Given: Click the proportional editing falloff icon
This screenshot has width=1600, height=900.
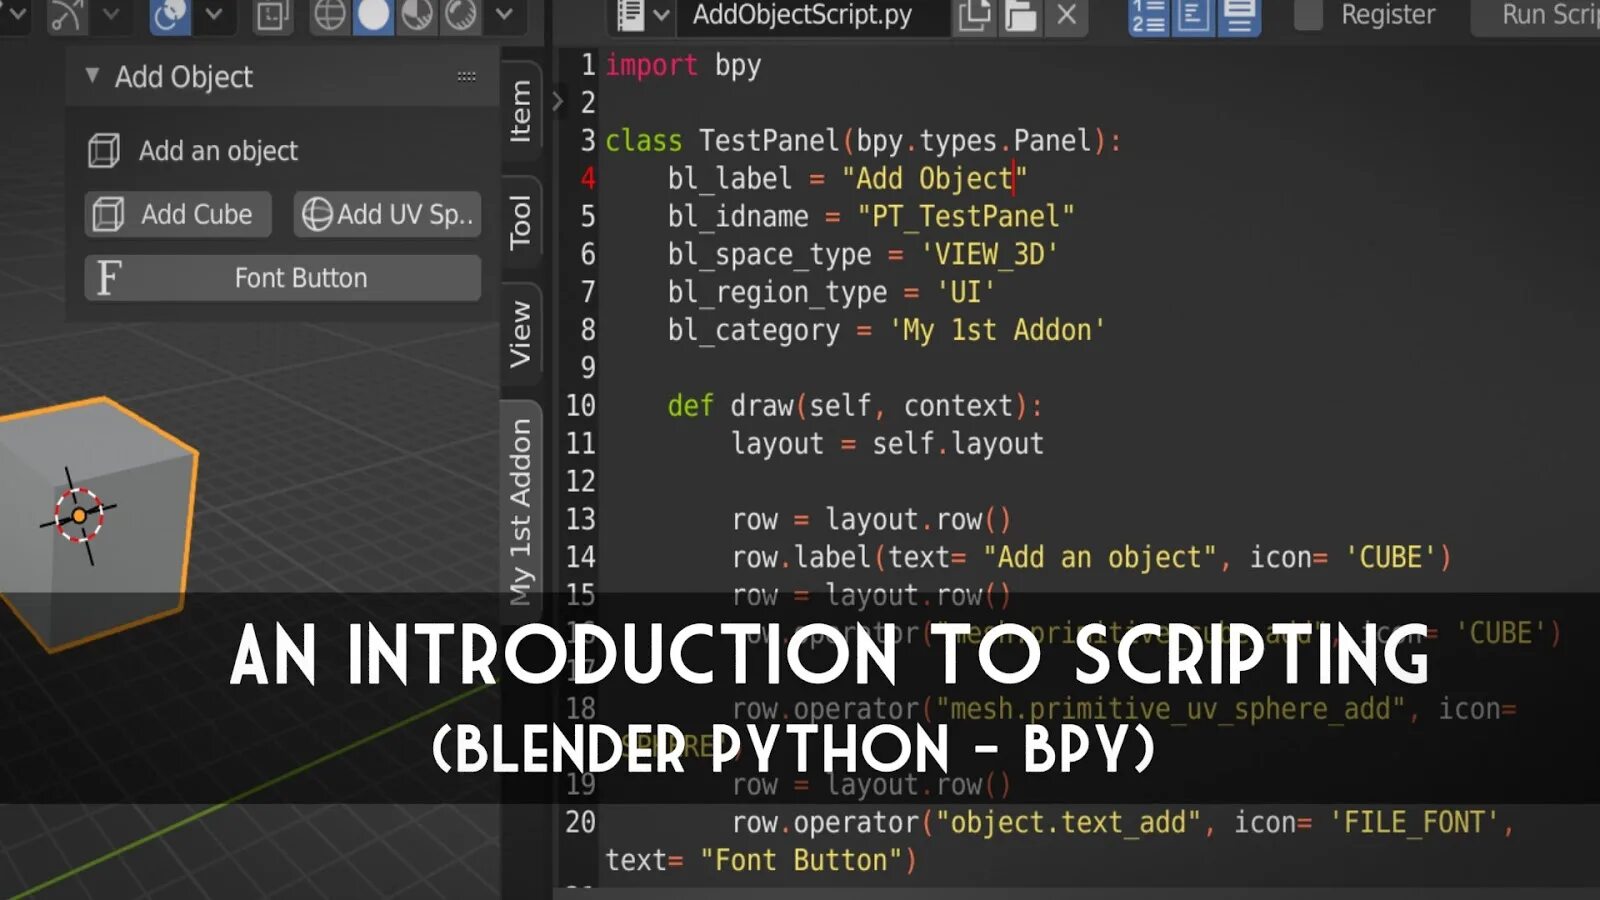Looking at the screenshot, I should (67, 15).
